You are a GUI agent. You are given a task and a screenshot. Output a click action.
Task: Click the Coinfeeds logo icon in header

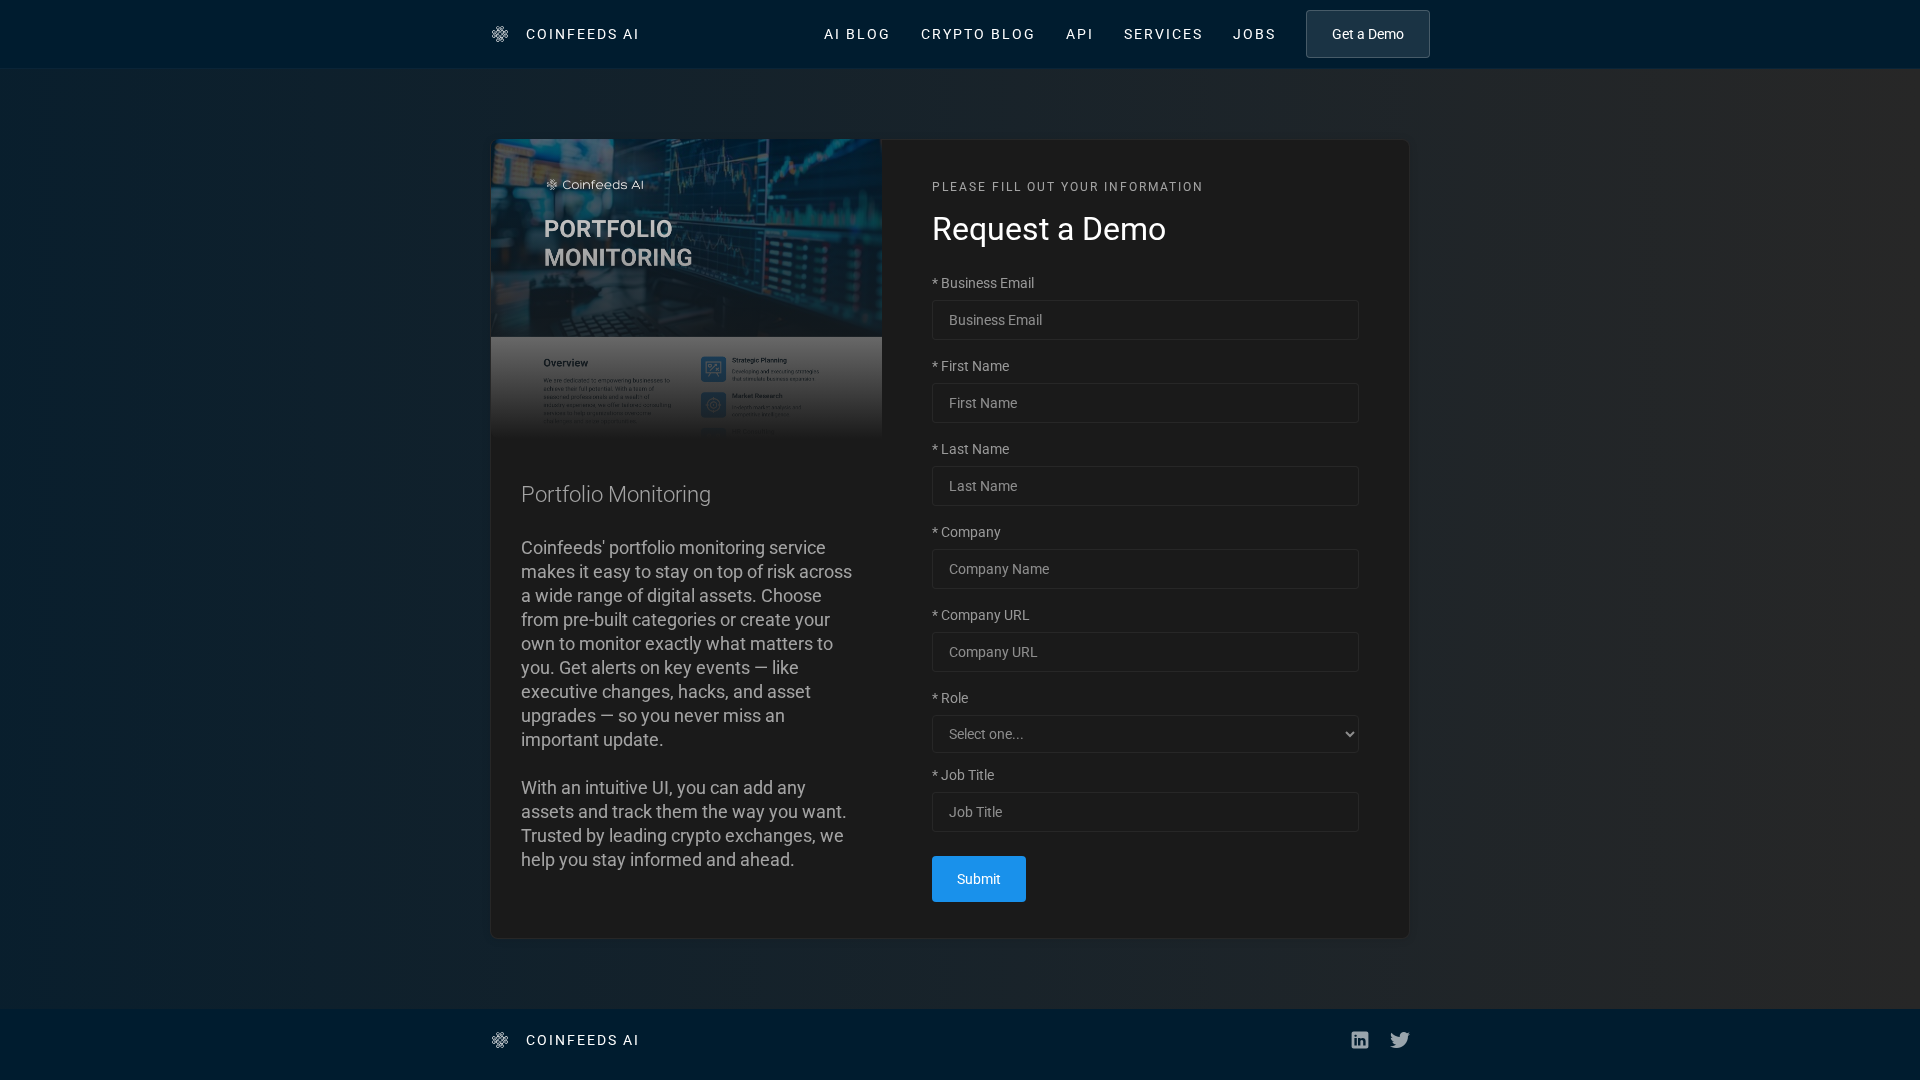click(500, 34)
